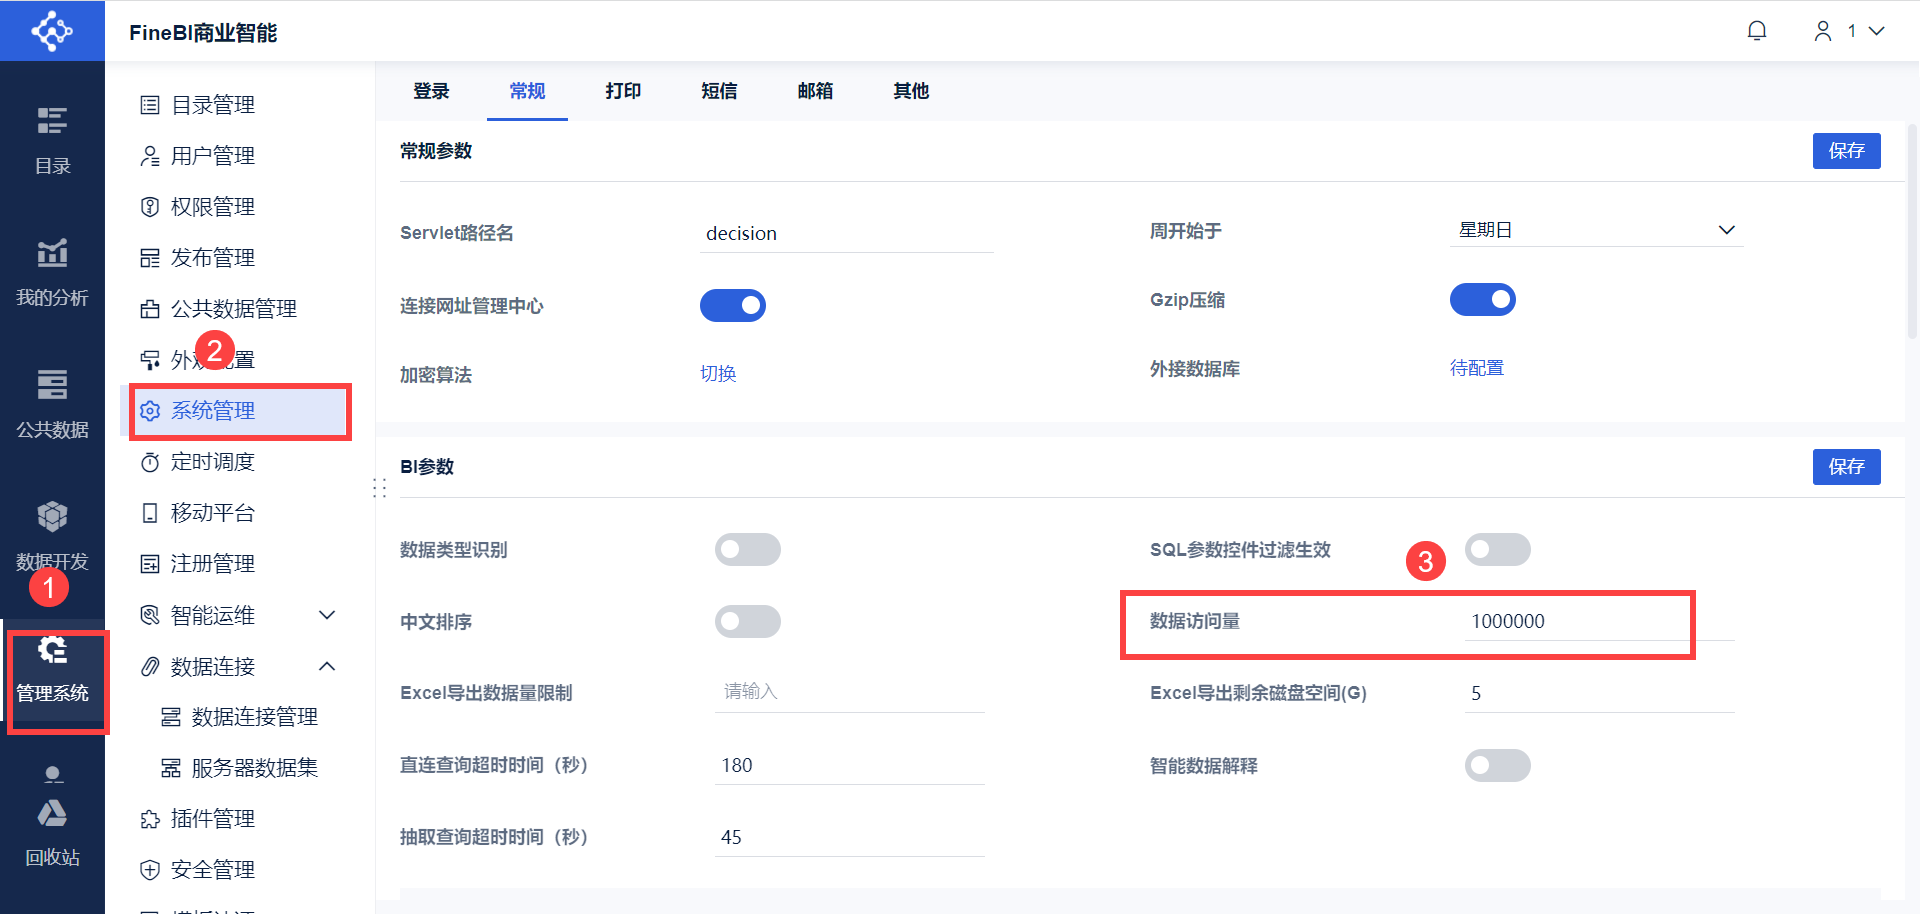Screen dimensions: 1920x914
Task: Open 定时调度 in the menu
Action: [213, 462]
